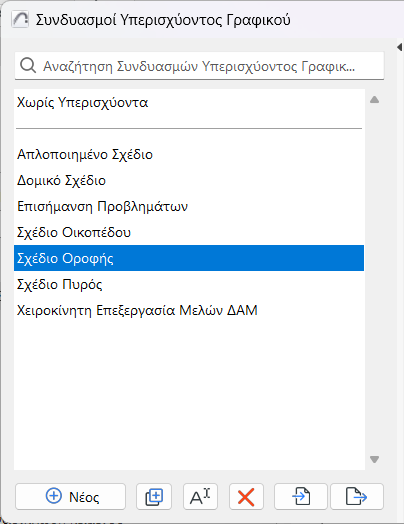Viewport: 404px width, 524px height.
Task: Click the list scroll up arrow
Action: (x=375, y=100)
